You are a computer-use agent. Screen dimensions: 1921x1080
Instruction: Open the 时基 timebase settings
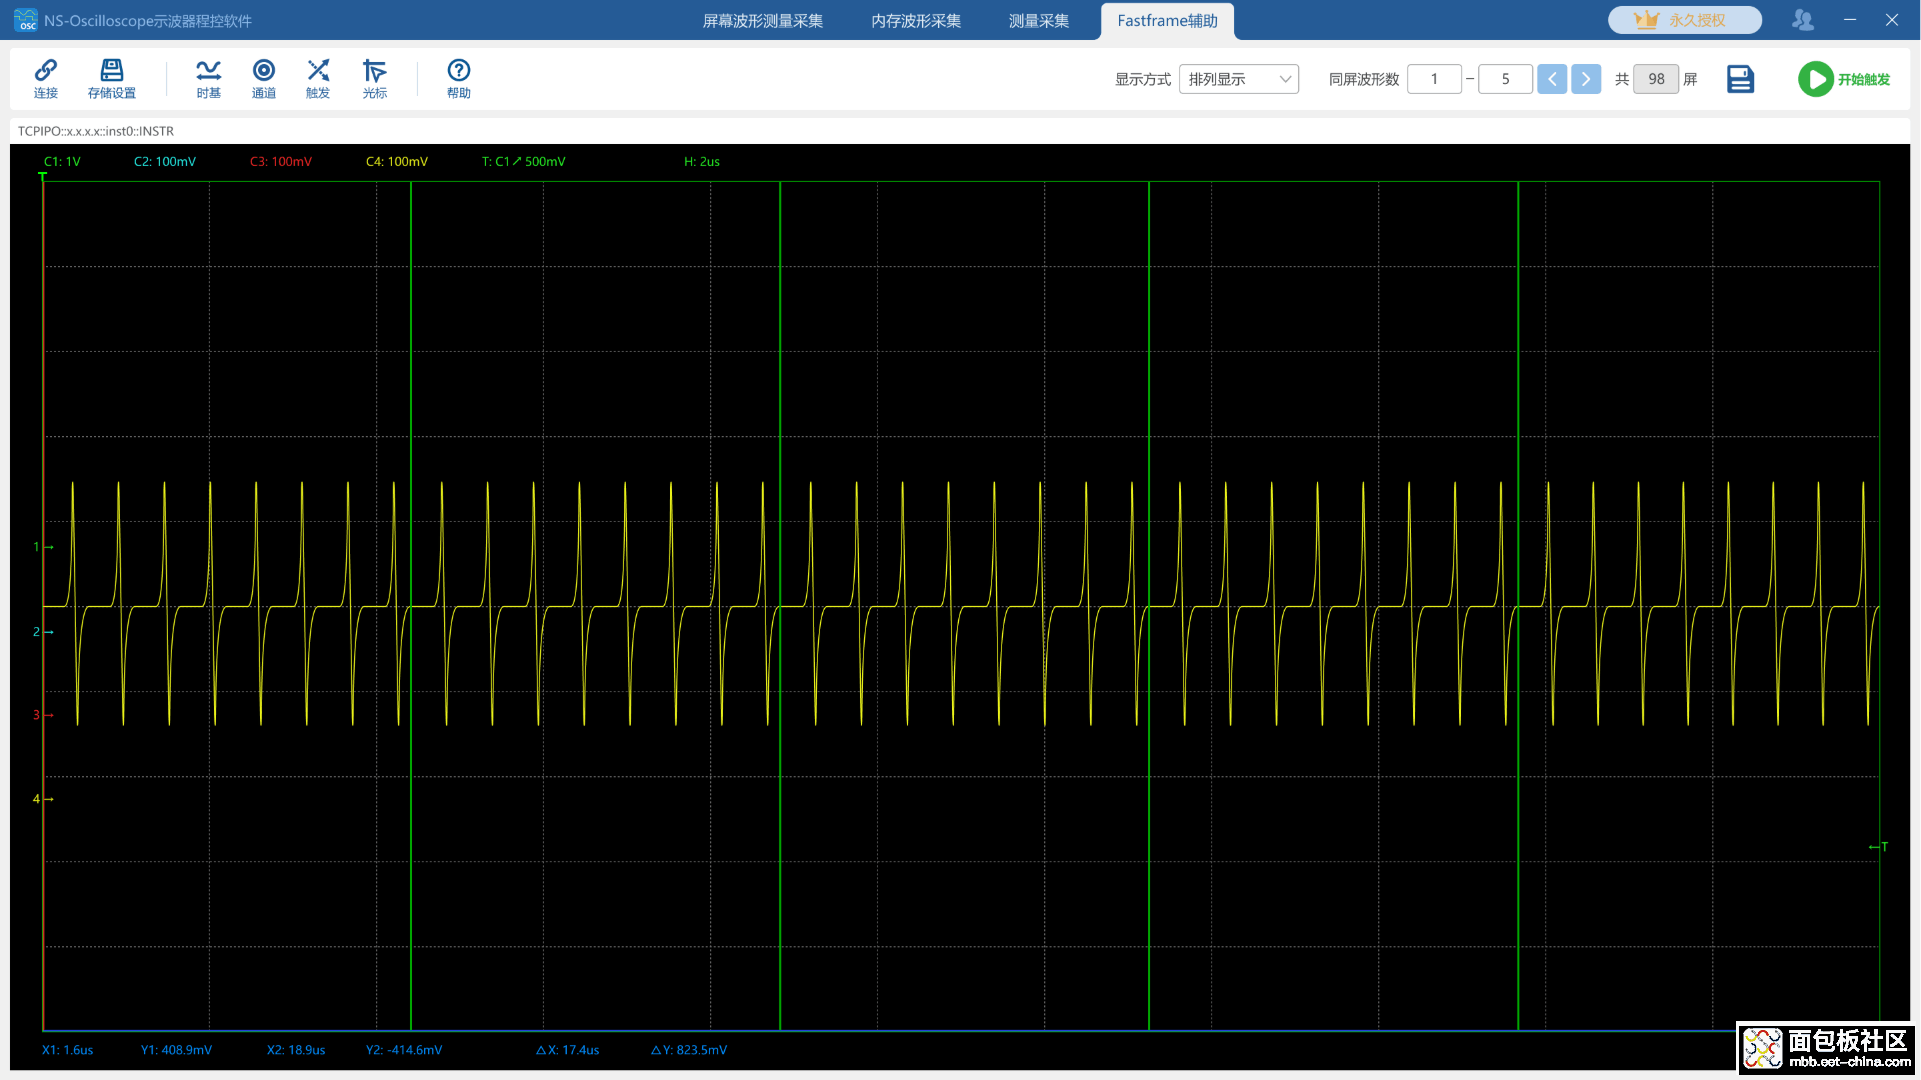click(x=208, y=78)
